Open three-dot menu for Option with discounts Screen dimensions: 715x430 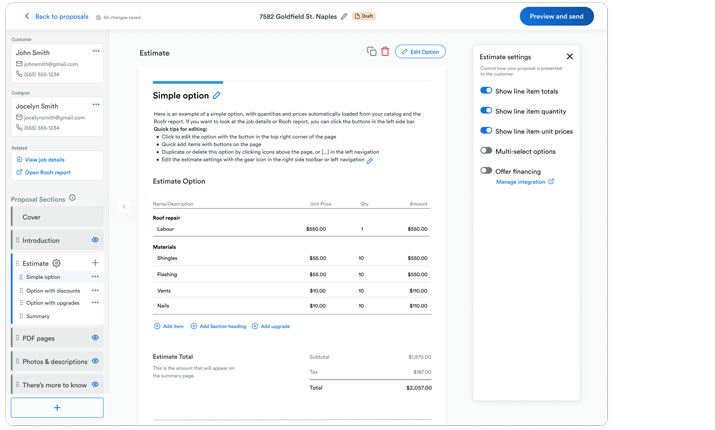pos(95,290)
